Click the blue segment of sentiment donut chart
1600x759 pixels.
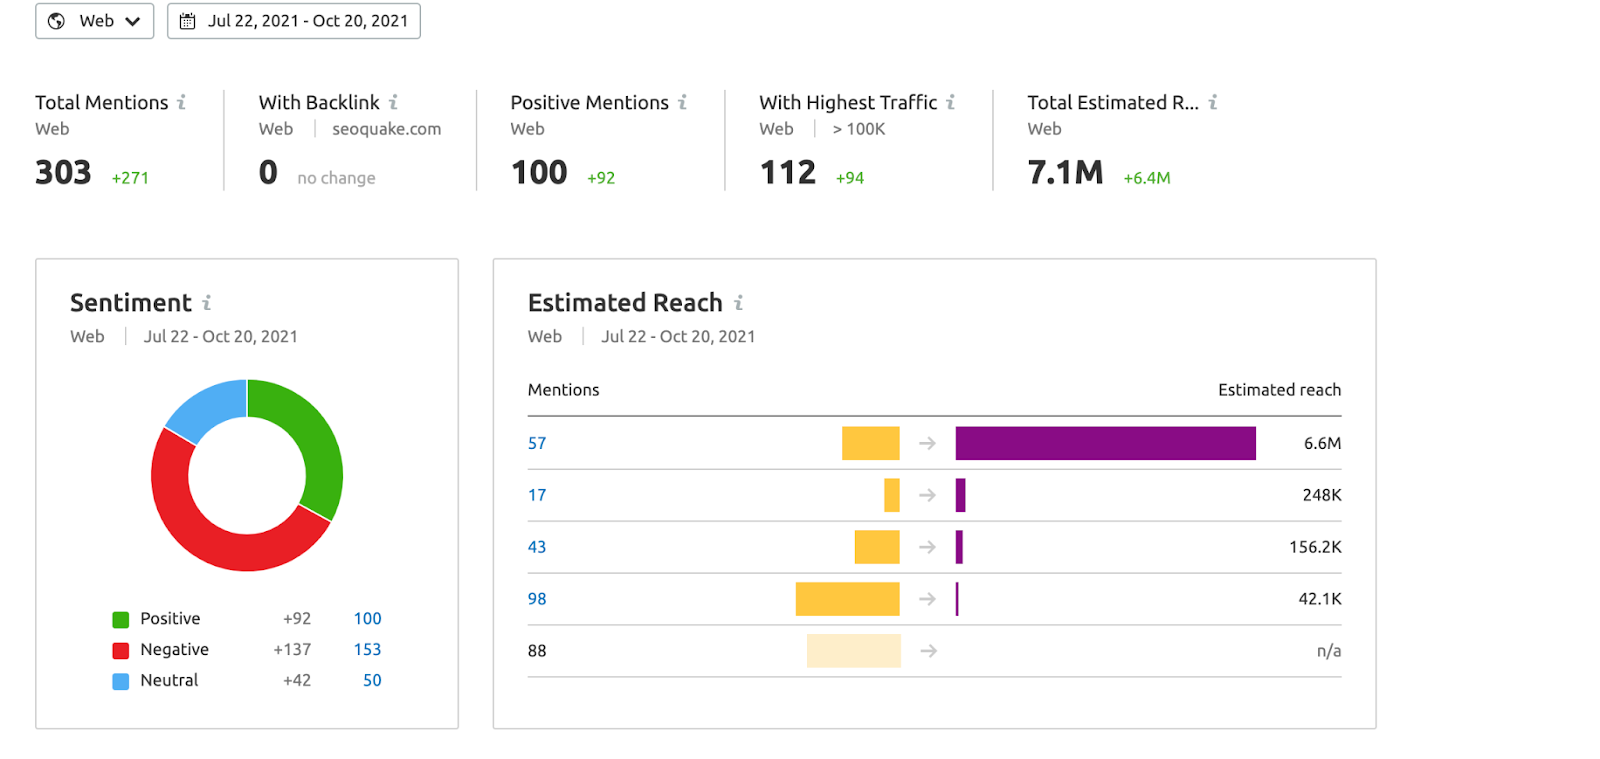pos(212,408)
